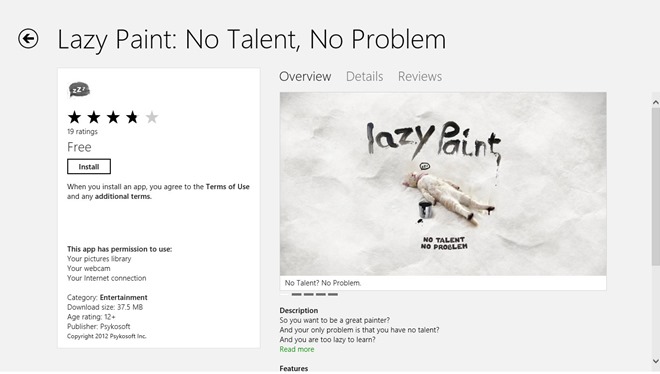
Task: Expand description with Read more
Action: (297, 349)
